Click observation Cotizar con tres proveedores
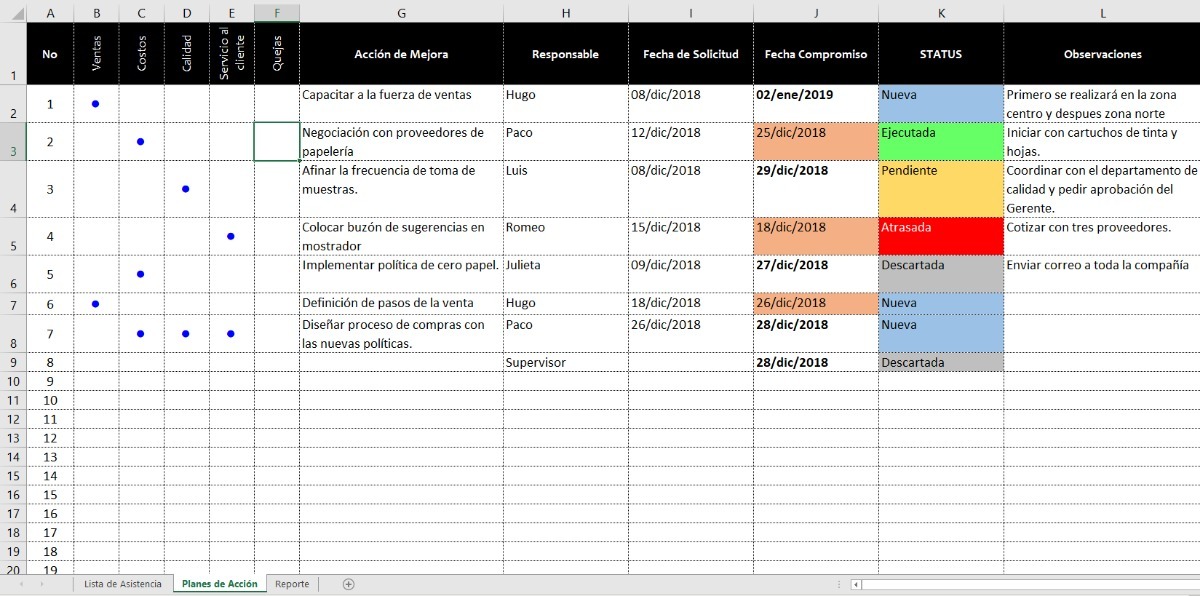Screen dimensions: 1200x596 pos(1102,237)
